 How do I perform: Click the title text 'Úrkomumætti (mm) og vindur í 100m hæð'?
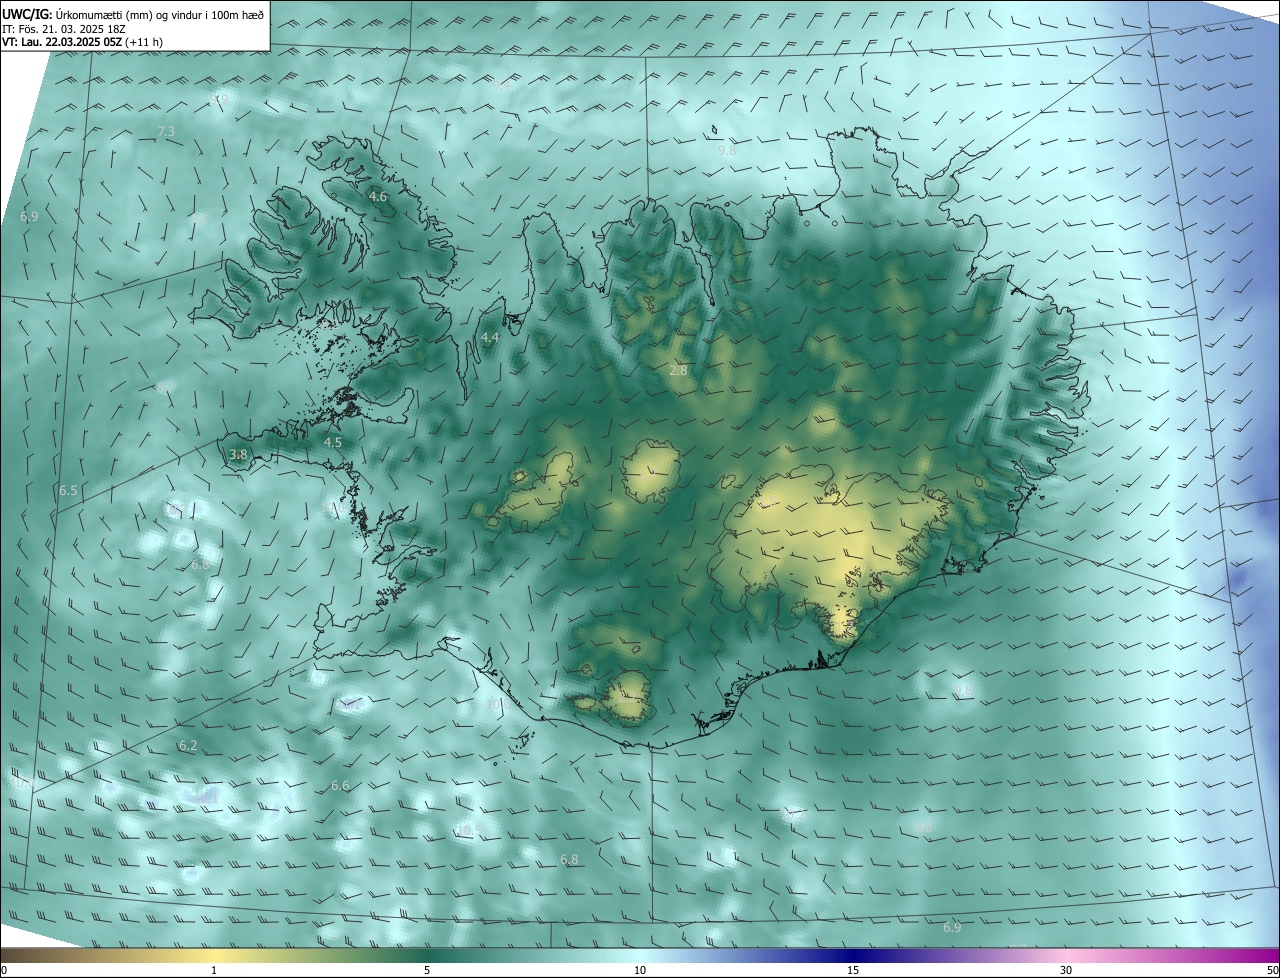(159, 13)
